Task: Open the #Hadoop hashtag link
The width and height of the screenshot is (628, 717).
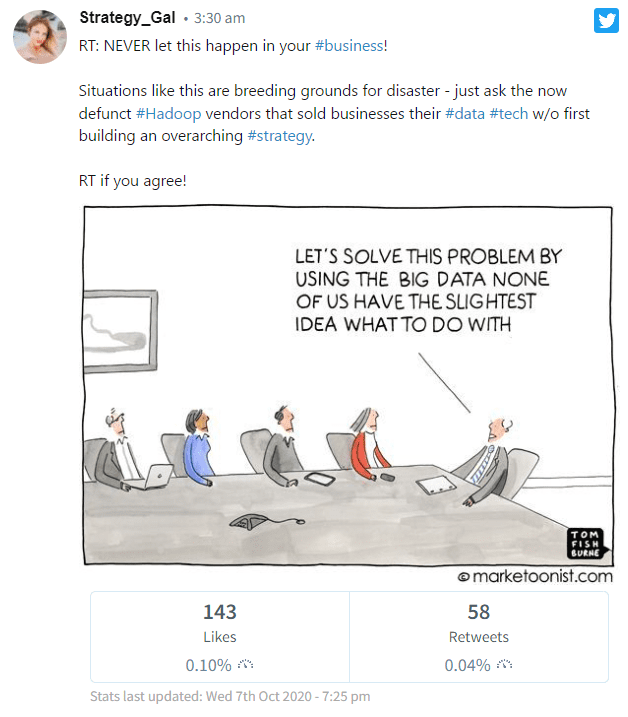Action: tap(168, 113)
